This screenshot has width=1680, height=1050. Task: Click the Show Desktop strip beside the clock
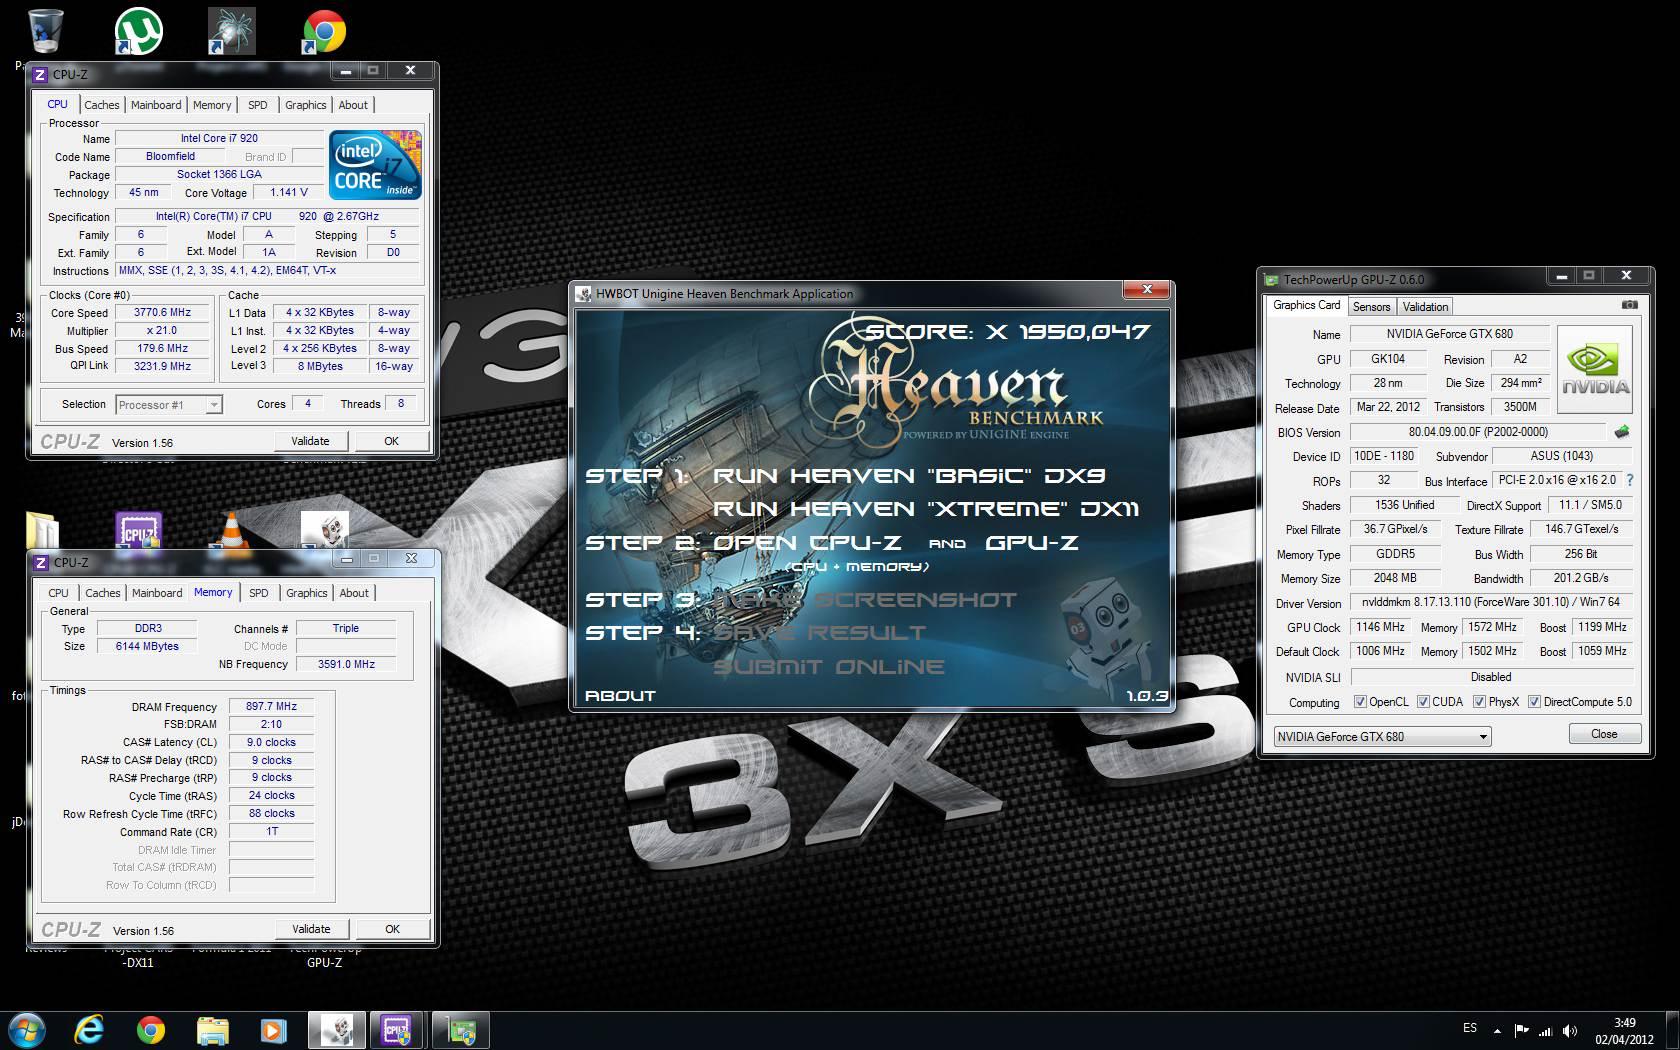click(x=1672, y=1030)
